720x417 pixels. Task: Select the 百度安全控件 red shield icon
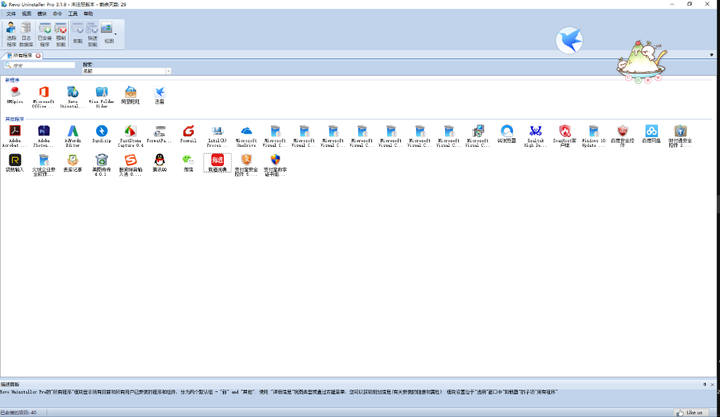pyautogui.click(x=622, y=136)
